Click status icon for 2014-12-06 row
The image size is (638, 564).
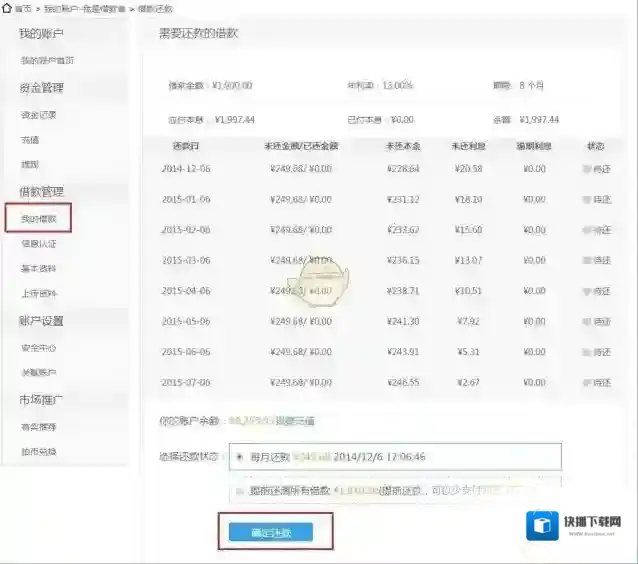pos(587,169)
